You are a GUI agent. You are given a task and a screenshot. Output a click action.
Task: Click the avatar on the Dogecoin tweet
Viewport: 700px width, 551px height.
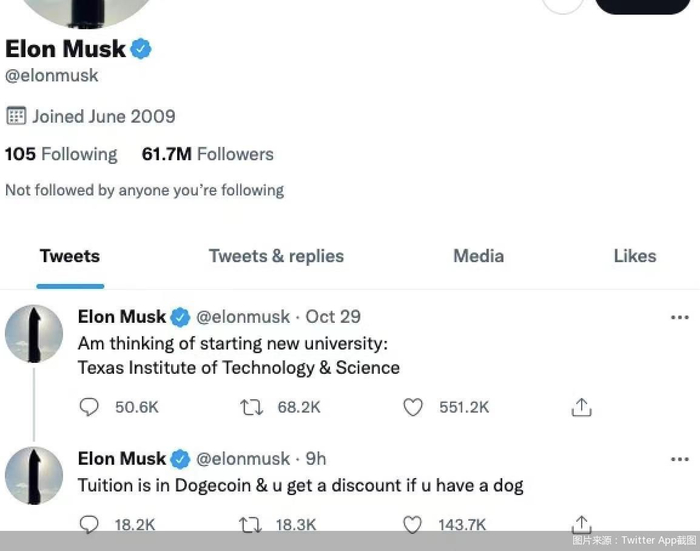click(34, 476)
